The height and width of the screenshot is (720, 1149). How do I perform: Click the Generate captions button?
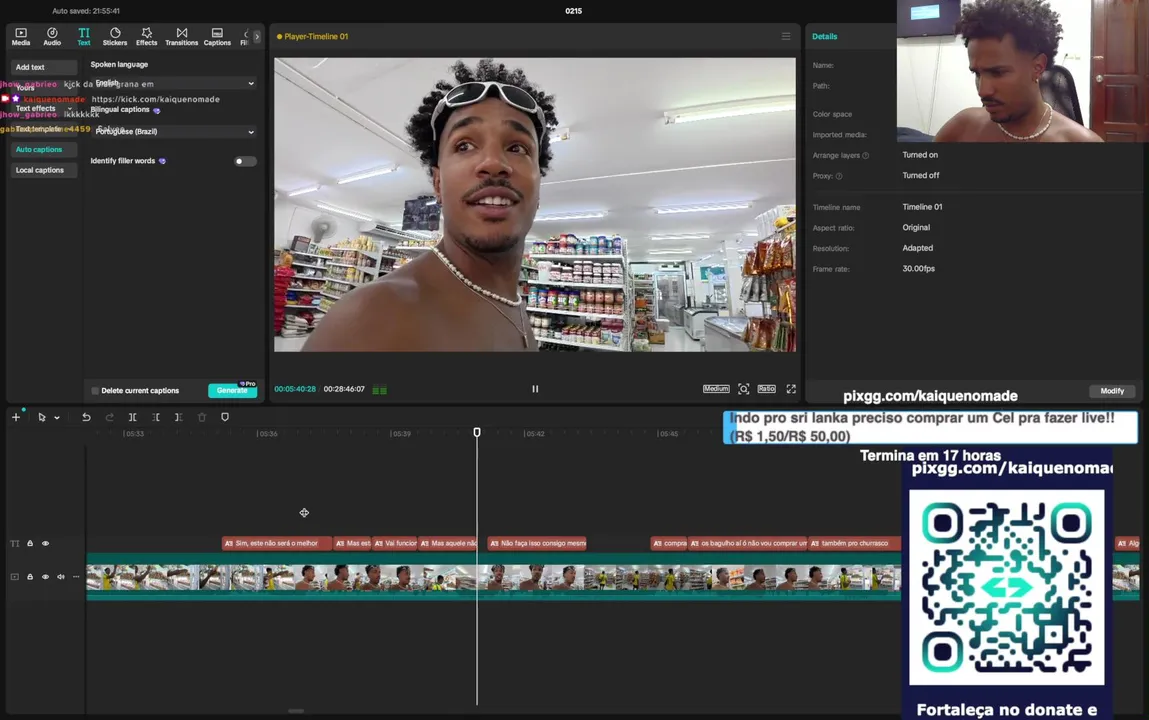pyautogui.click(x=232, y=390)
